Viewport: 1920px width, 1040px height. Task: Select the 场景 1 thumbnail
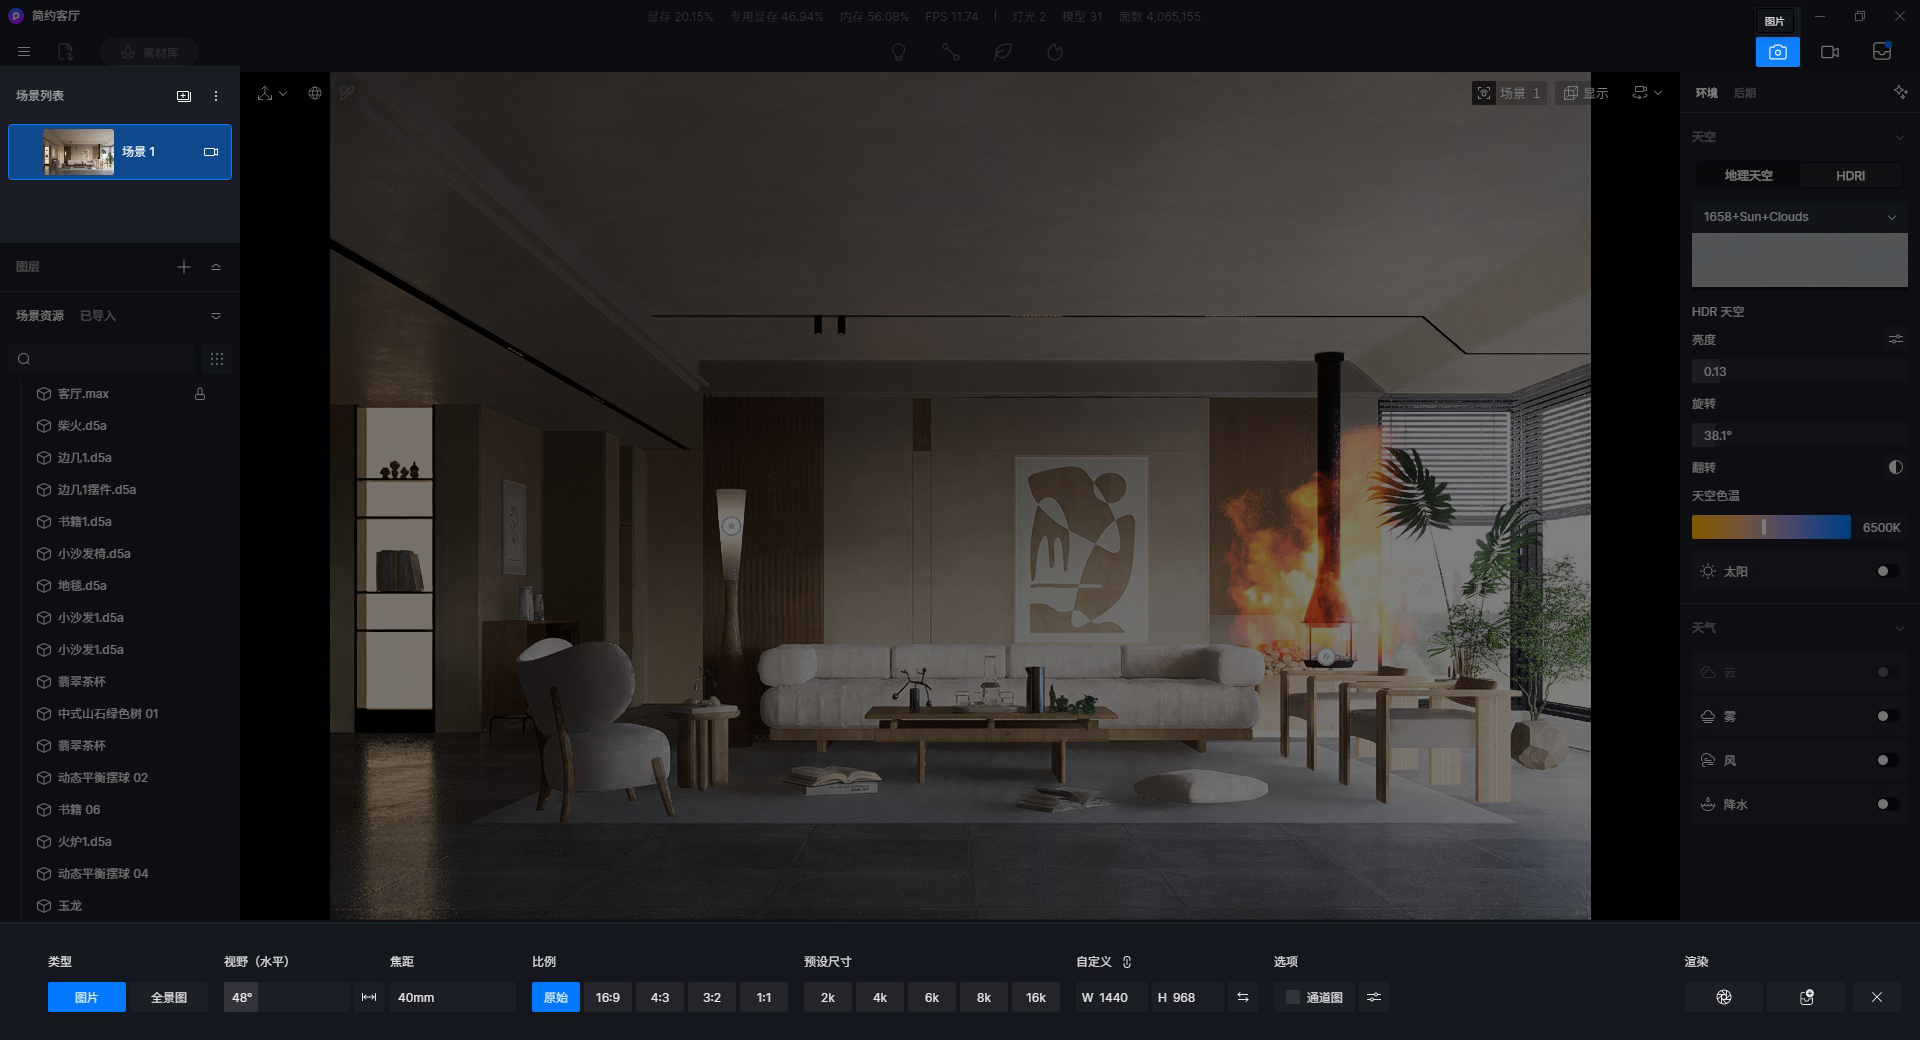(x=78, y=152)
